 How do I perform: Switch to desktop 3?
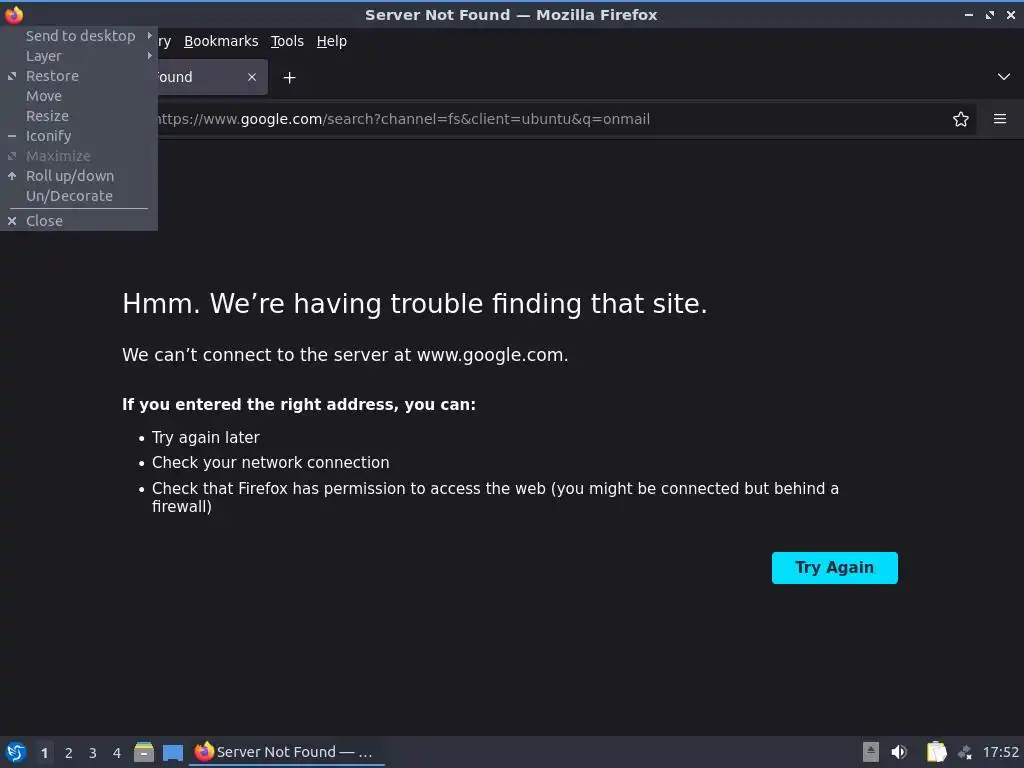[93, 753]
